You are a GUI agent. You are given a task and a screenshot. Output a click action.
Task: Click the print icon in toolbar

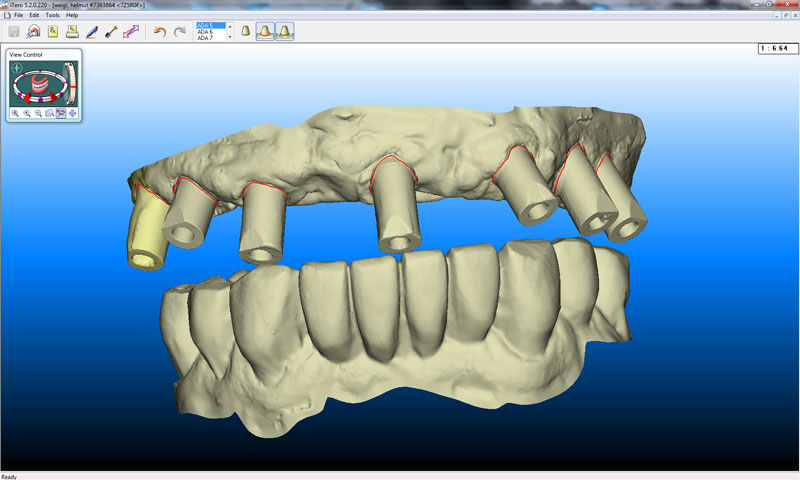coord(72,32)
